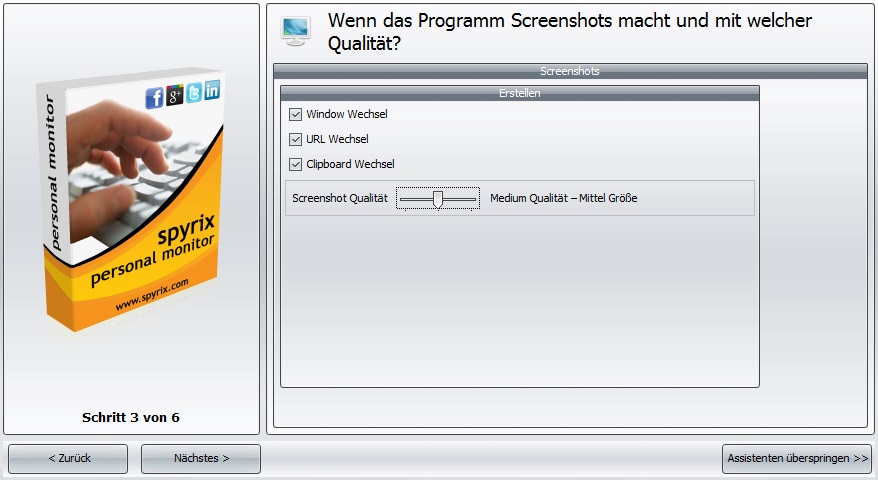Click the Facebook icon on the product box
The height and width of the screenshot is (480, 878).
point(154,99)
